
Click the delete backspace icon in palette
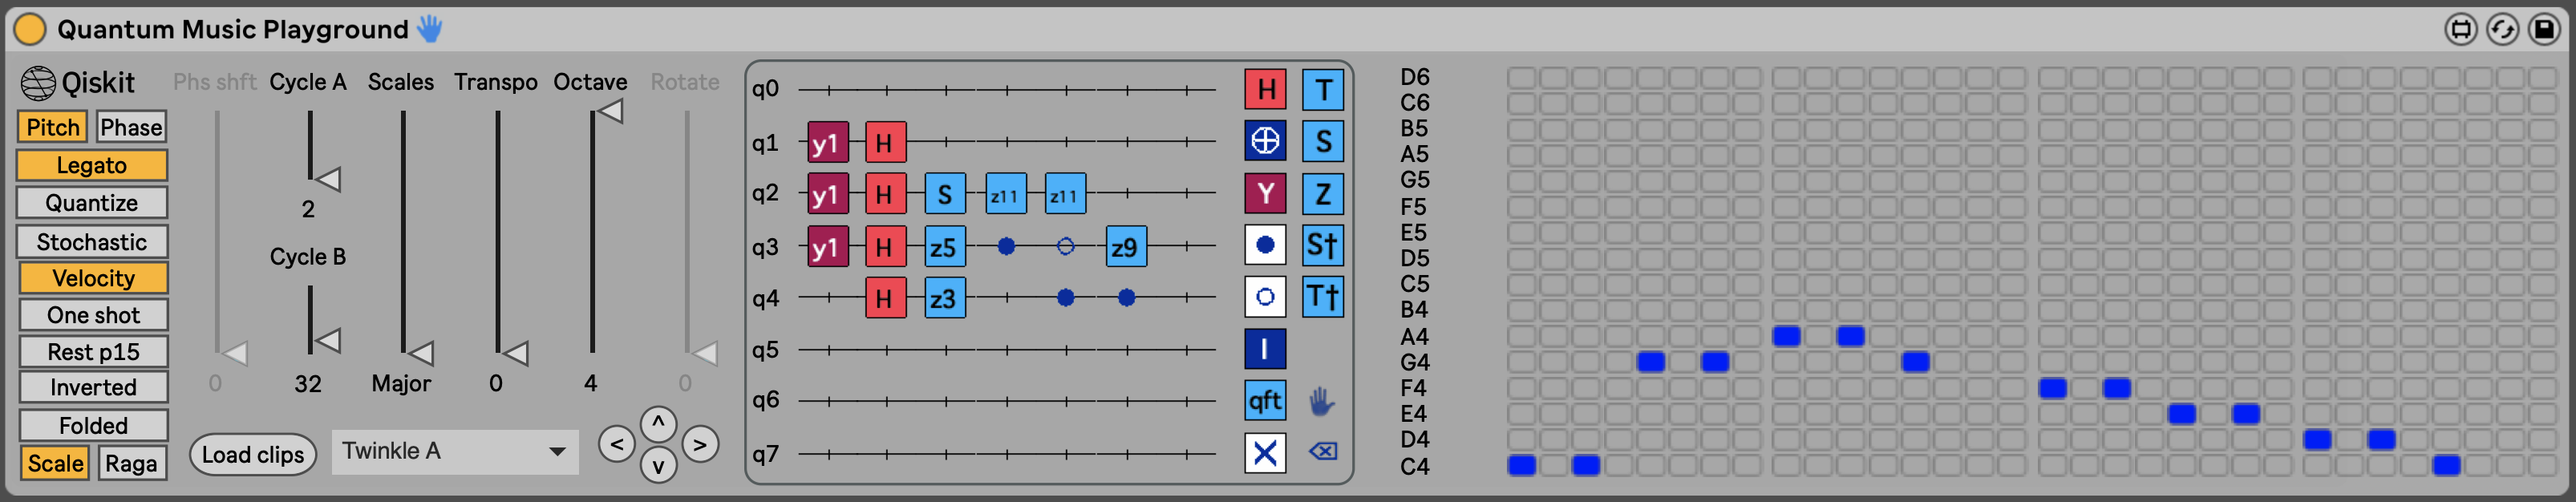[x=1322, y=452]
